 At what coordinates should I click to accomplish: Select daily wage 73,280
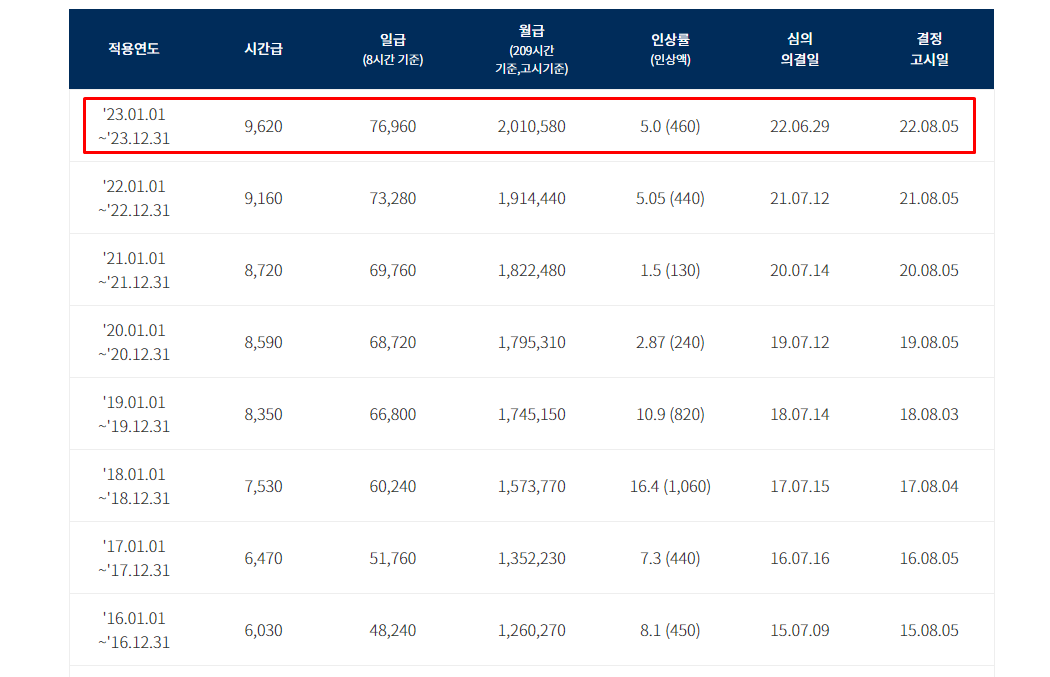393,198
